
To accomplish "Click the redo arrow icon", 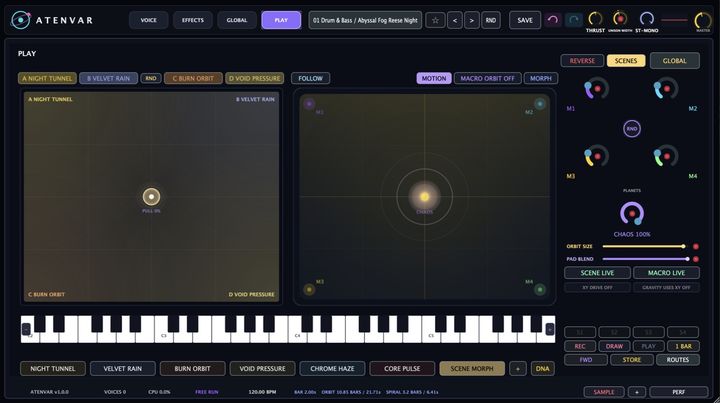I will [x=574, y=20].
